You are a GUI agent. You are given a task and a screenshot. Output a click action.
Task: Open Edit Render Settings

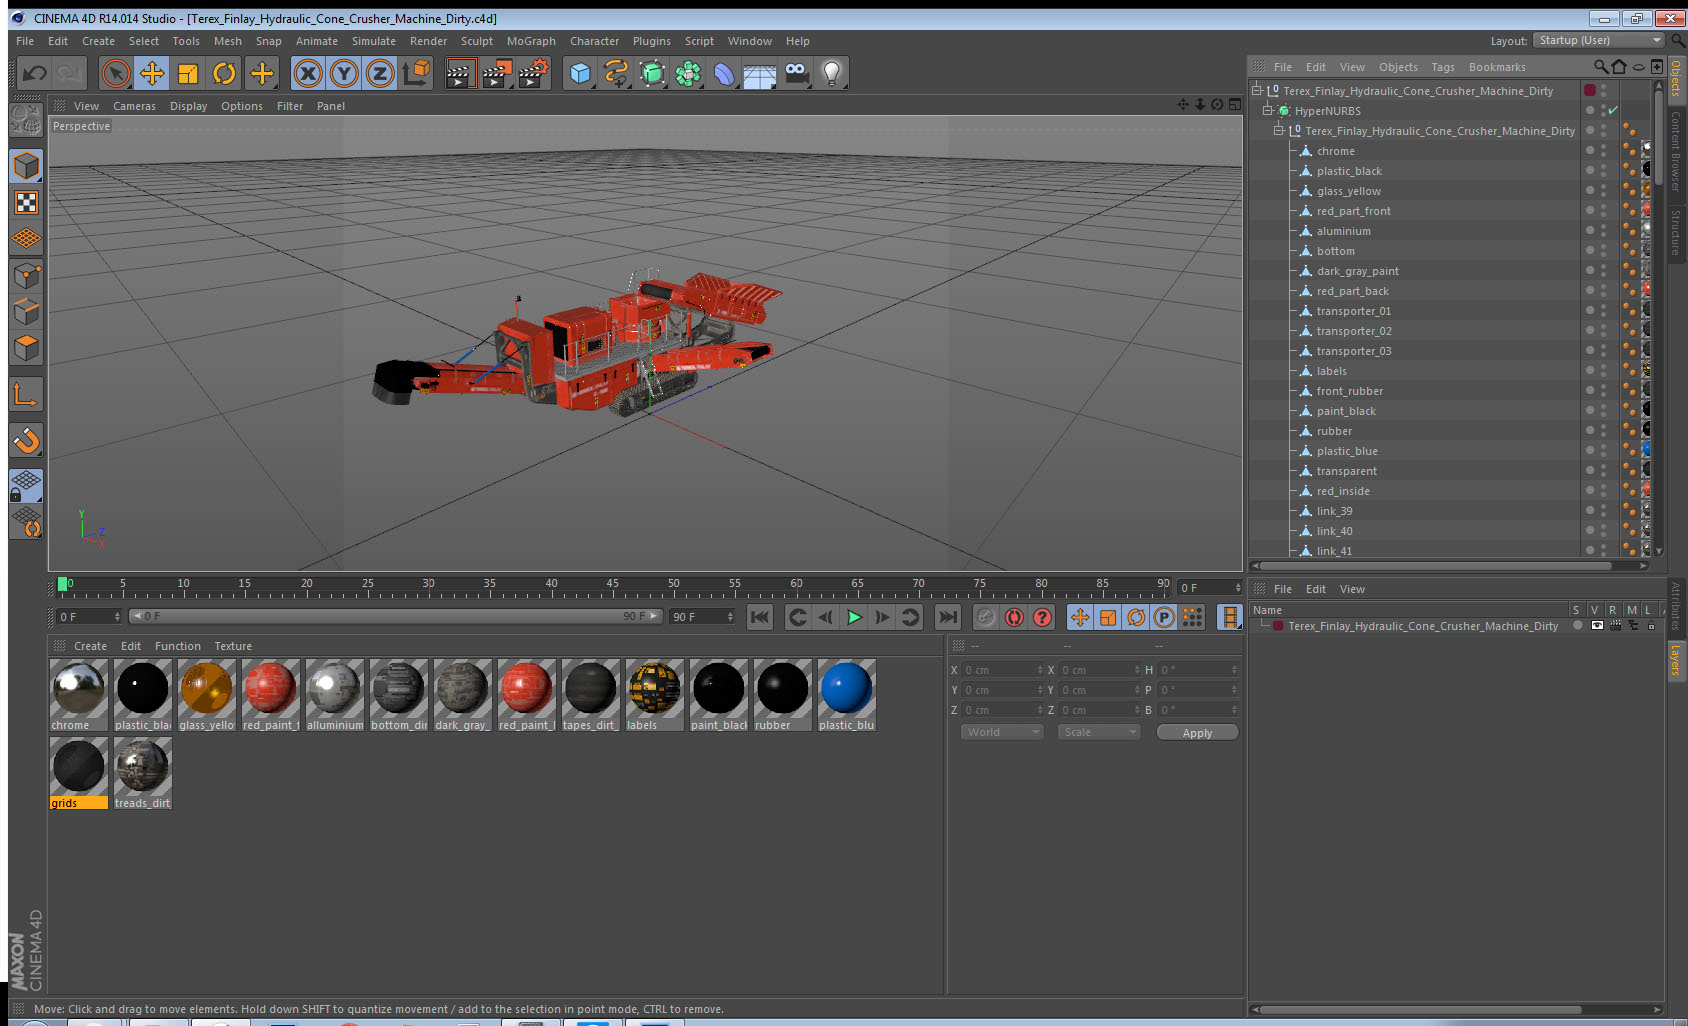534,73
